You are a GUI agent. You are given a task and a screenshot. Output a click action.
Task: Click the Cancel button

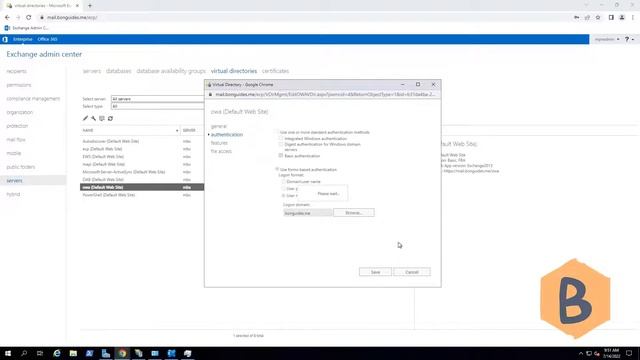point(412,272)
